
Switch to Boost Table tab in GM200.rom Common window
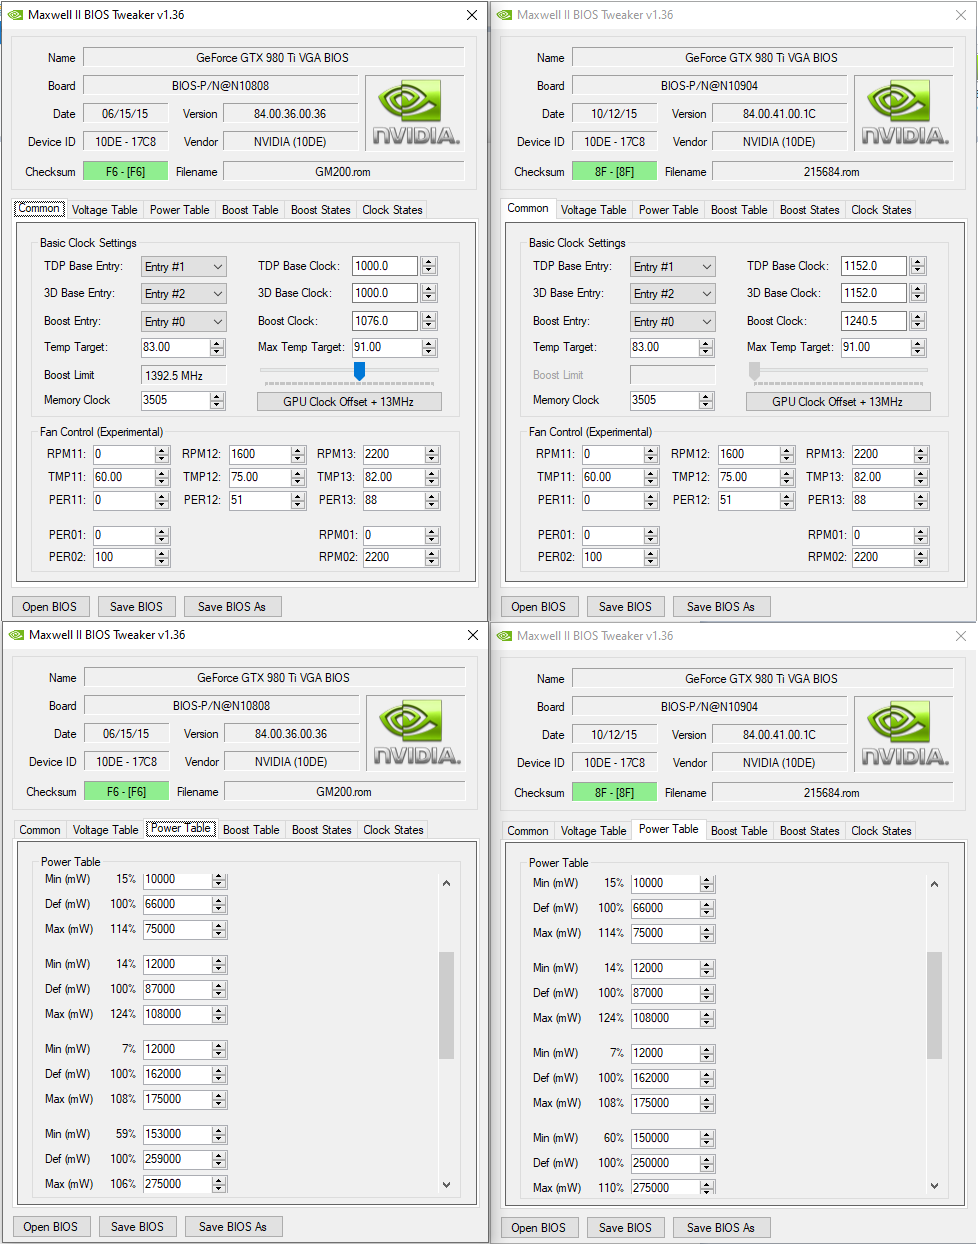point(250,210)
